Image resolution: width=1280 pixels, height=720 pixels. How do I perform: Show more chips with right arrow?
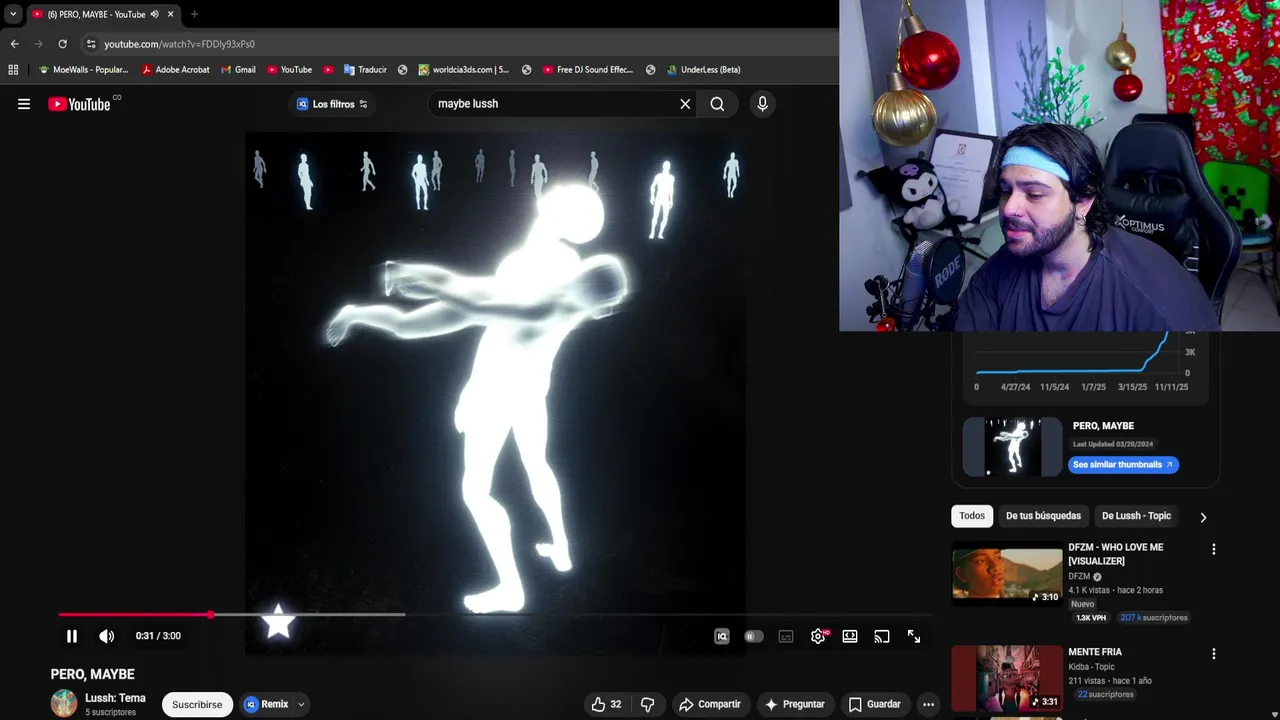tap(1203, 517)
